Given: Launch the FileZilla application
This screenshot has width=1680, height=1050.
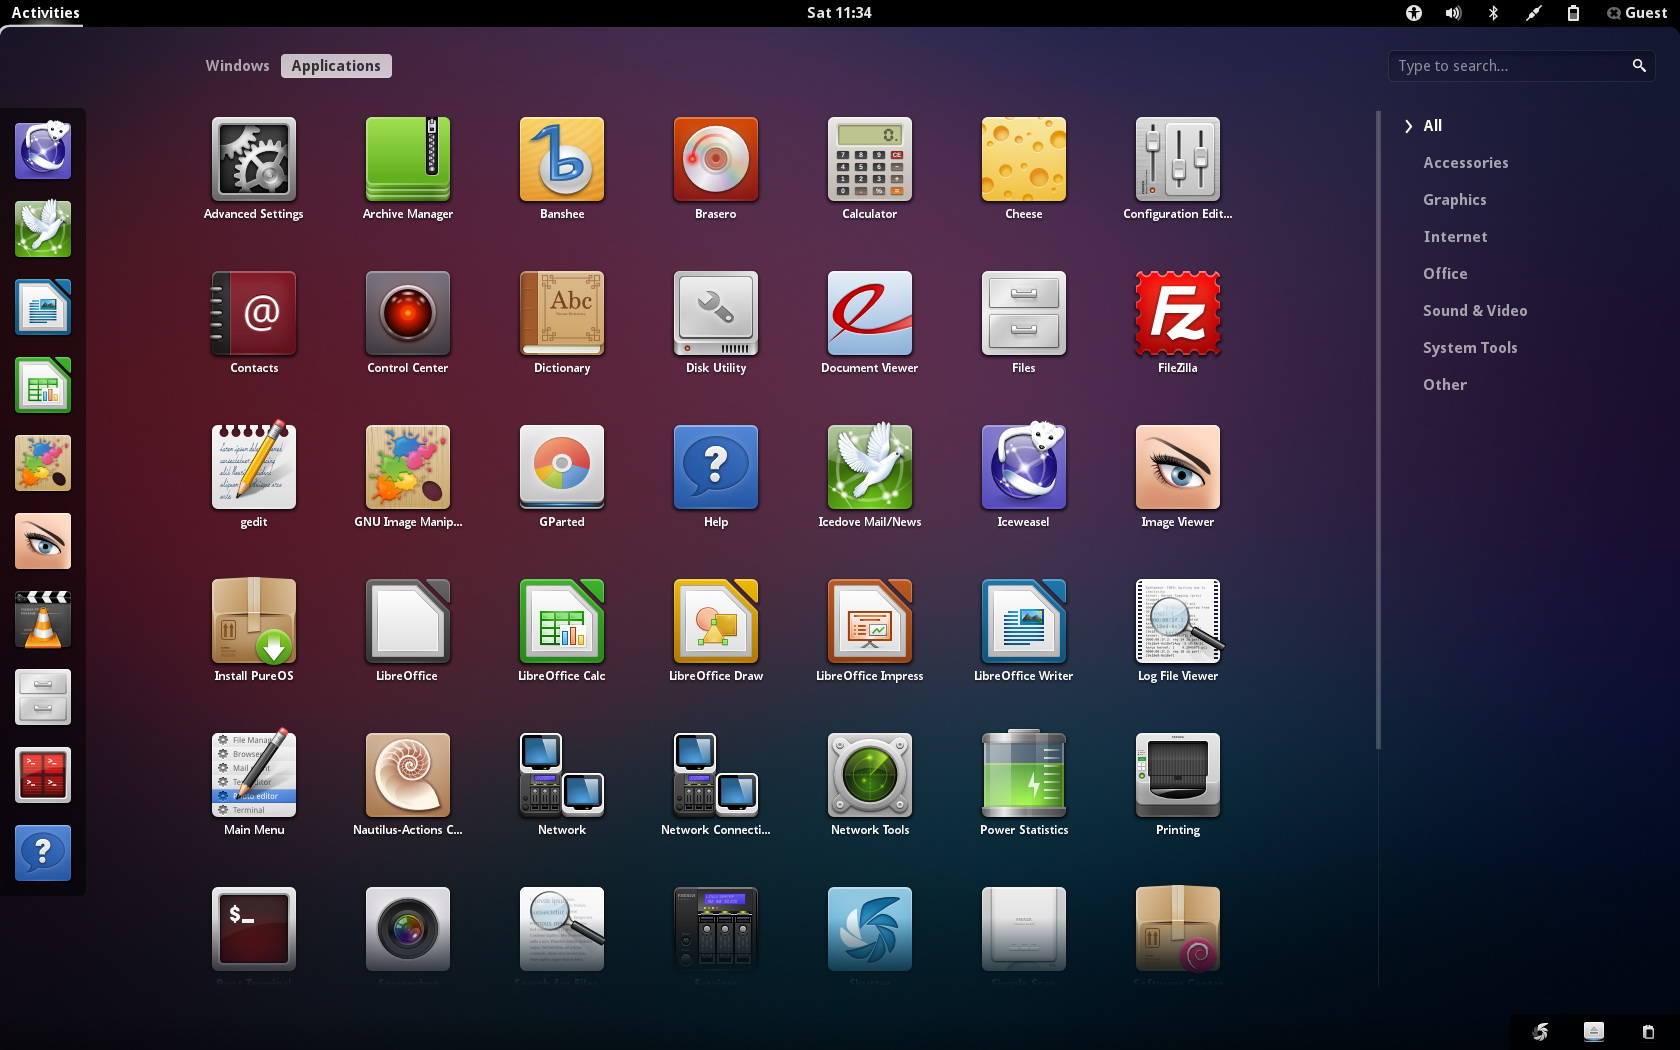Looking at the screenshot, I should pos(1177,314).
